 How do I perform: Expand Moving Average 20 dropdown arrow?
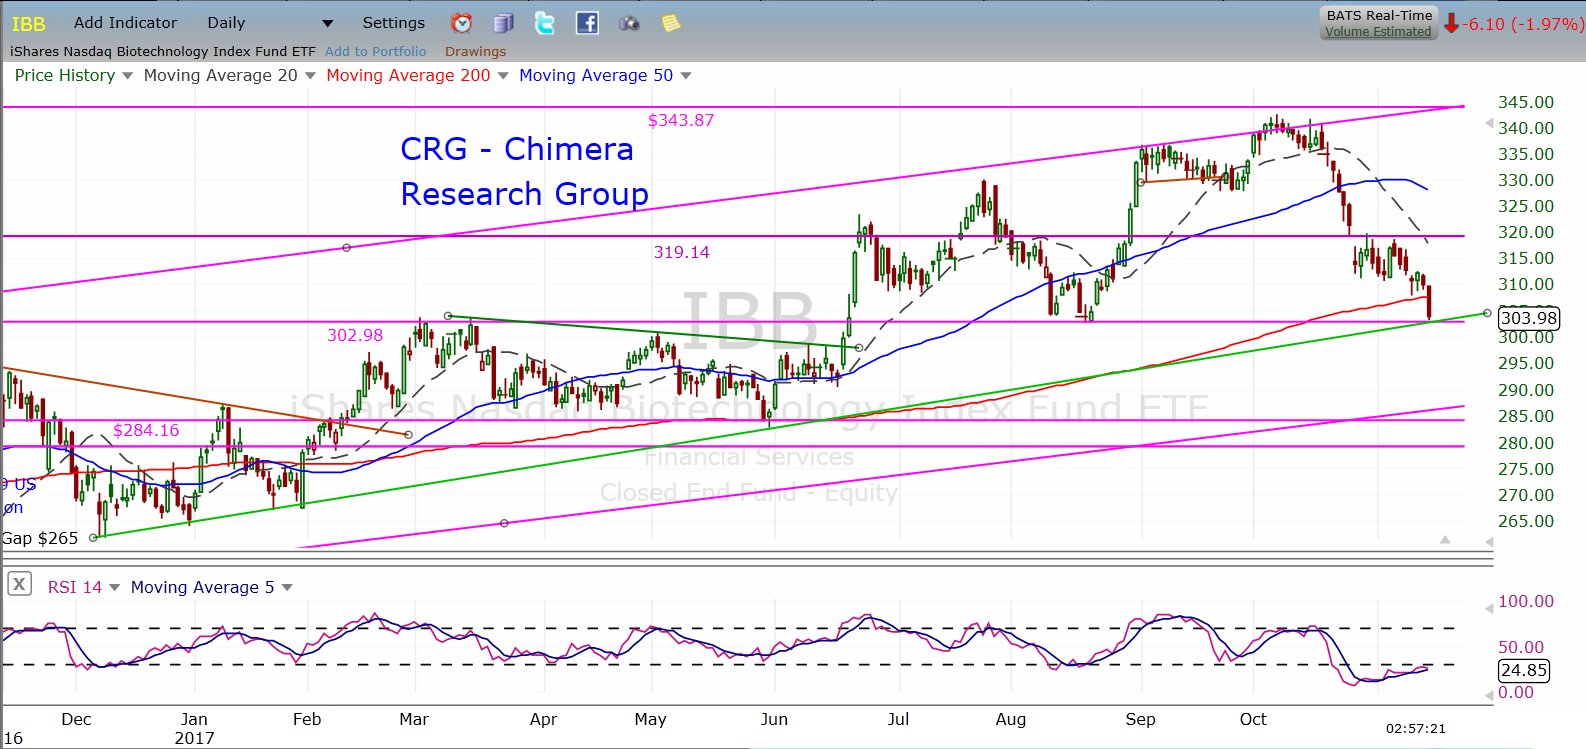[310, 76]
